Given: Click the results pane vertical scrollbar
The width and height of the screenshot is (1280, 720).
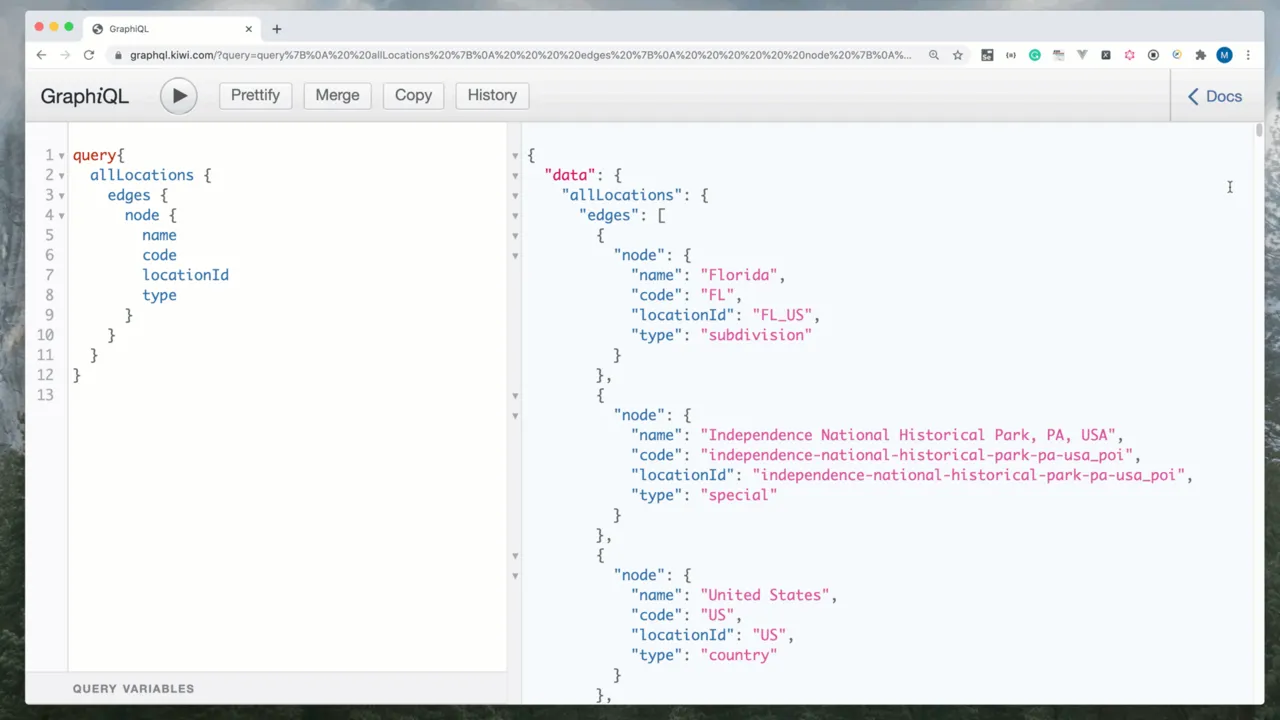Looking at the screenshot, I should coord(1258,130).
